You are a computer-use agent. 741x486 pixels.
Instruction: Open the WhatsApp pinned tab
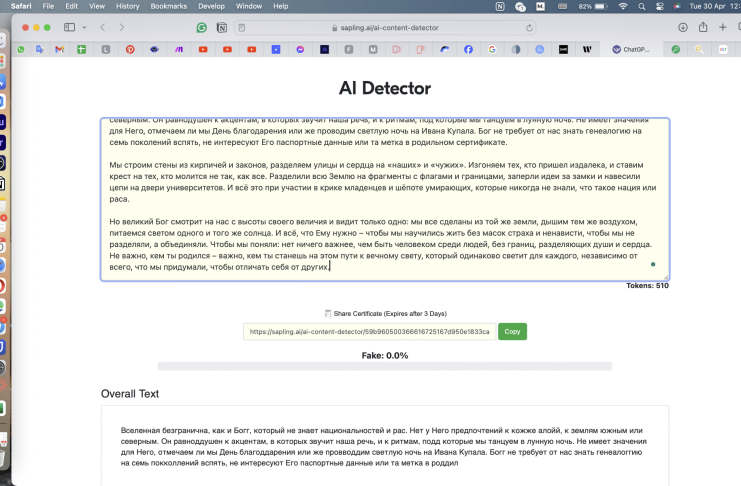pyautogui.click(x=21, y=49)
